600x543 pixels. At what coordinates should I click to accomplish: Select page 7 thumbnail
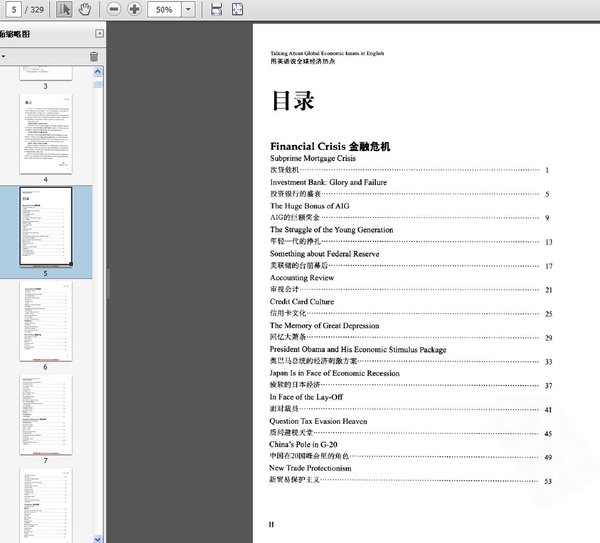click(46, 414)
